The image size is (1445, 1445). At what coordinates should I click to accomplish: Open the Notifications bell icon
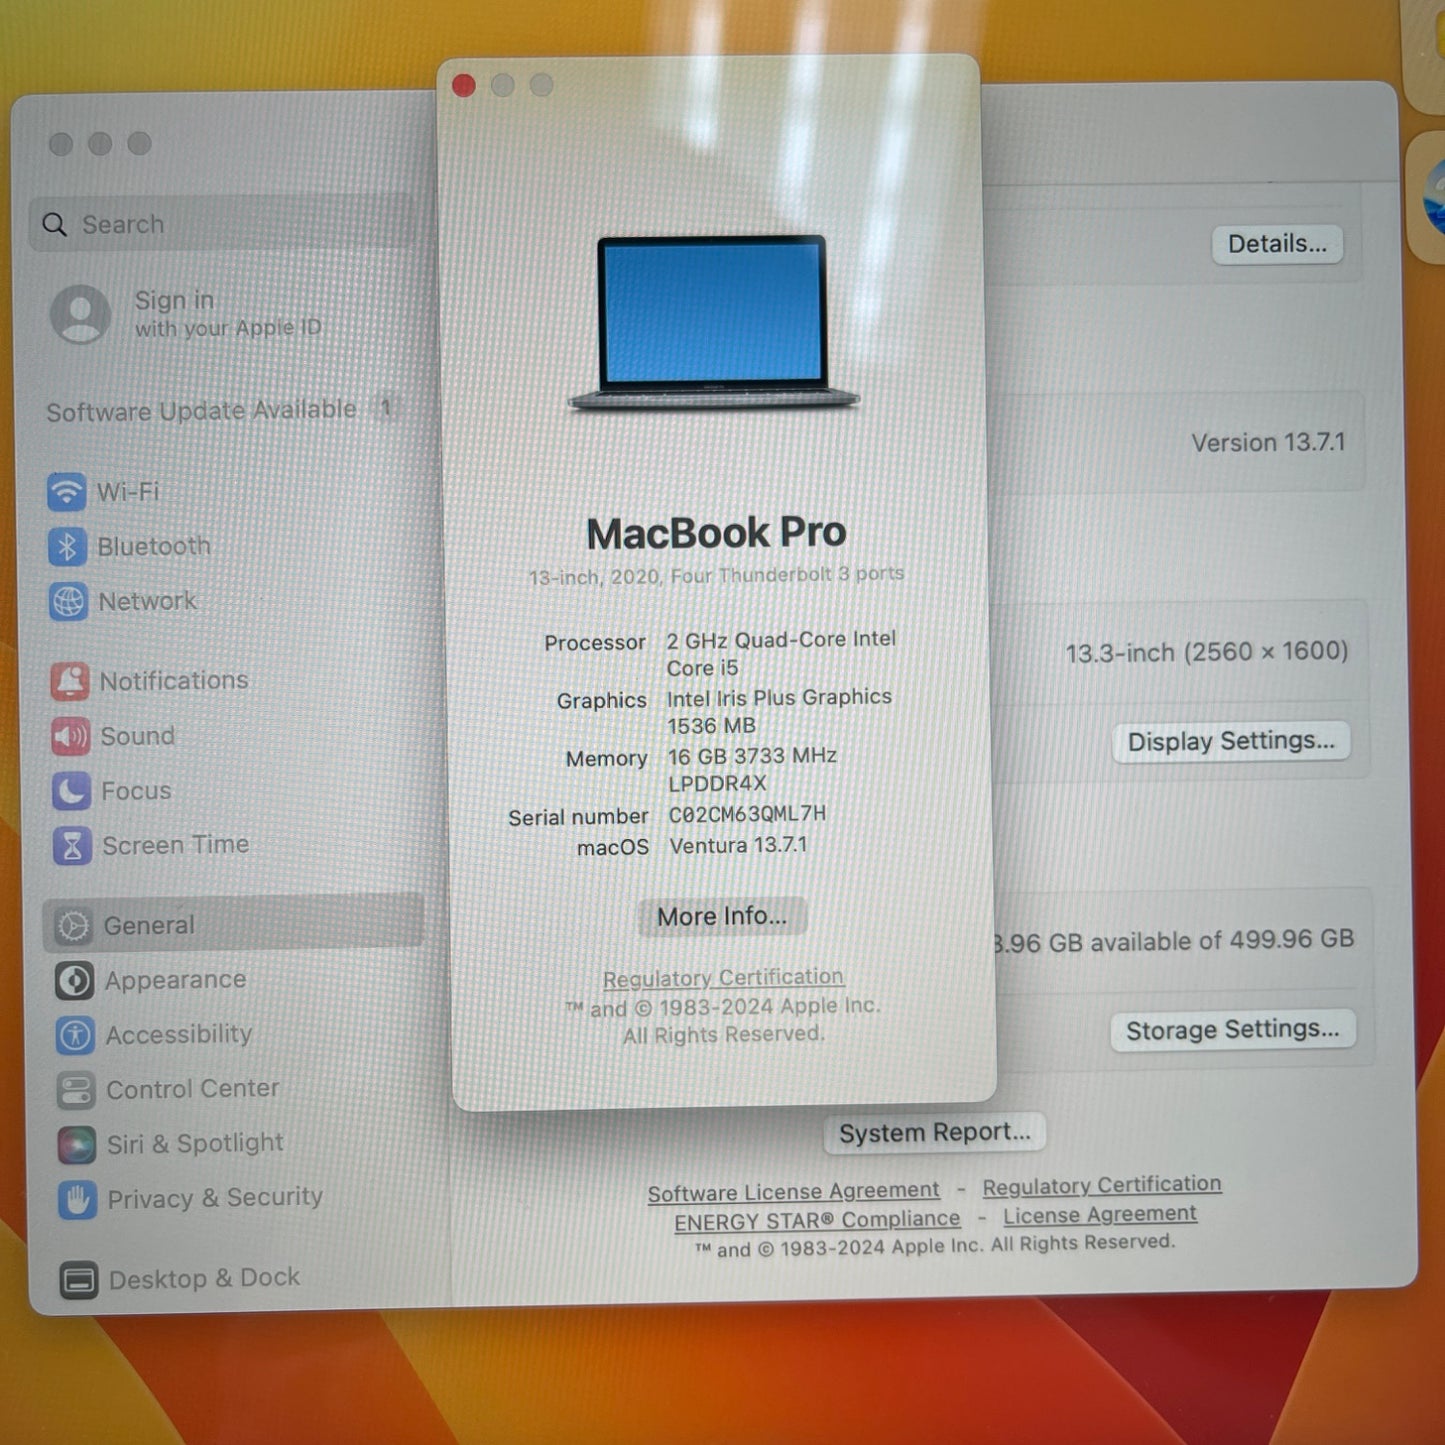coord(70,681)
